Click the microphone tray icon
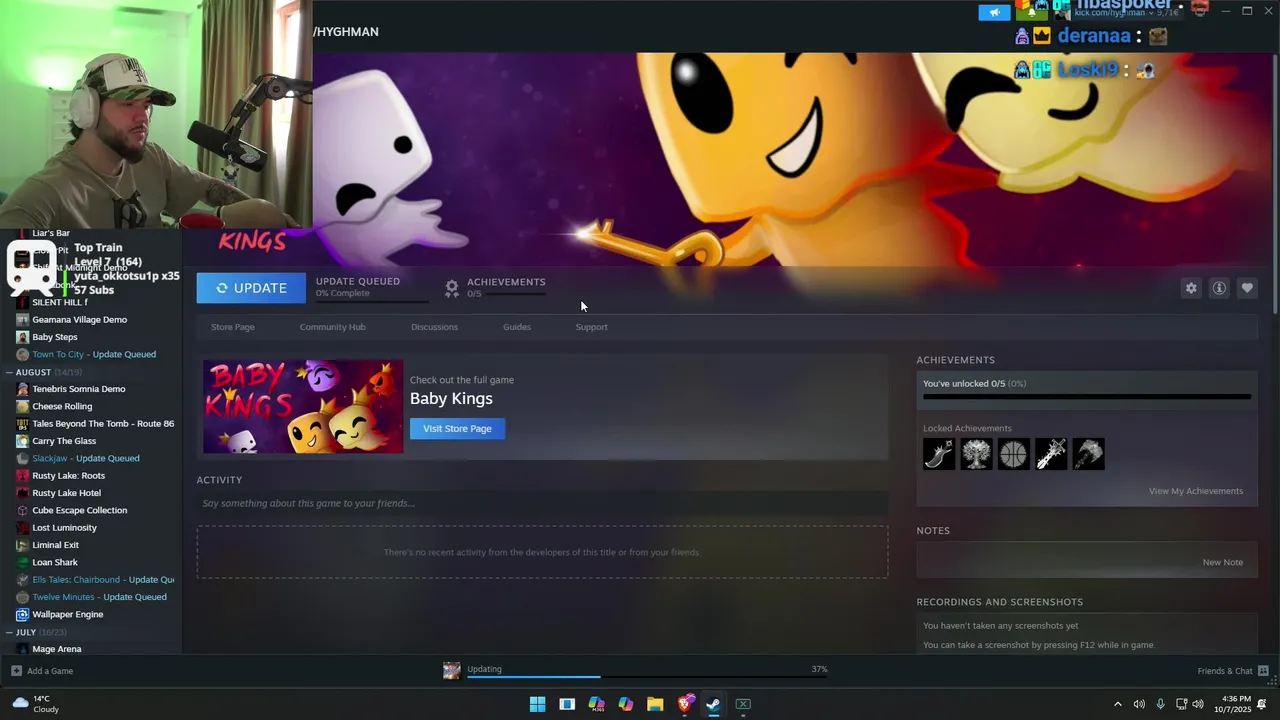 click(1160, 704)
